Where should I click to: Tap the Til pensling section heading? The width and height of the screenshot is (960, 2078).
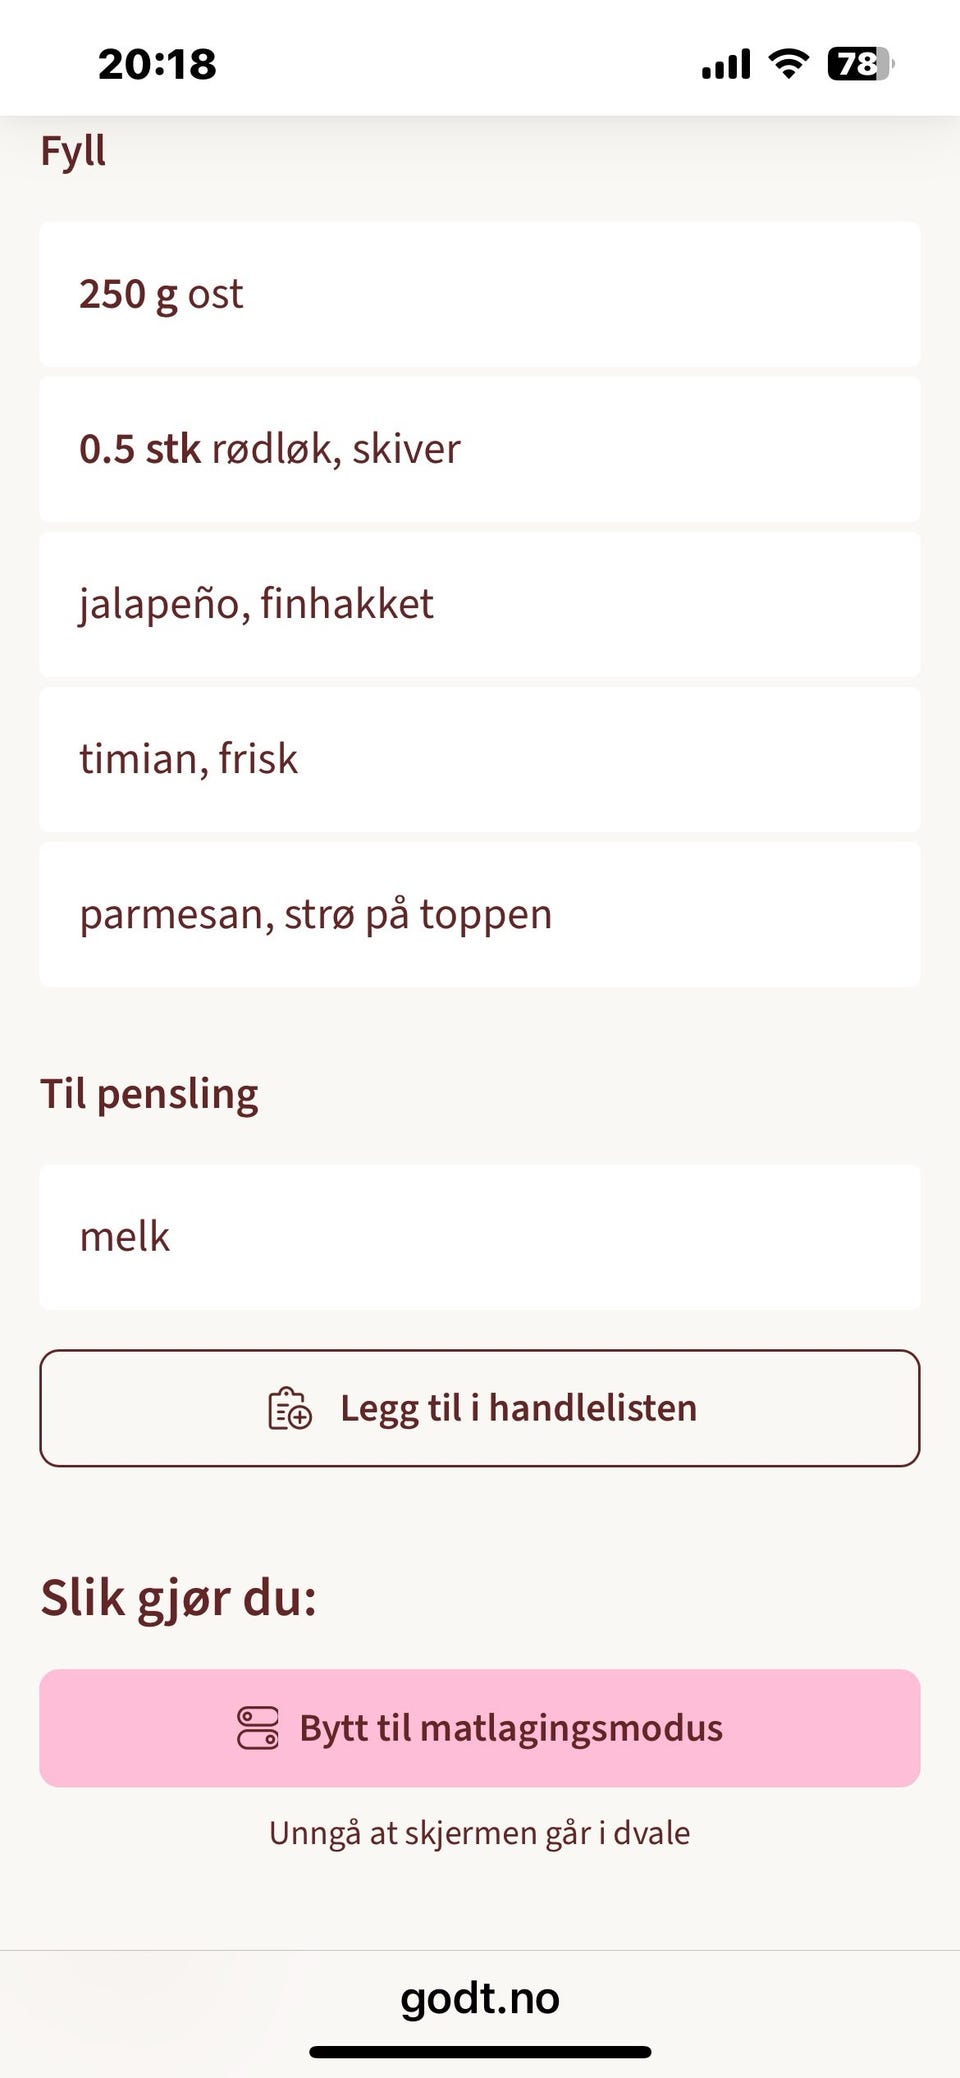(149, 1094)
